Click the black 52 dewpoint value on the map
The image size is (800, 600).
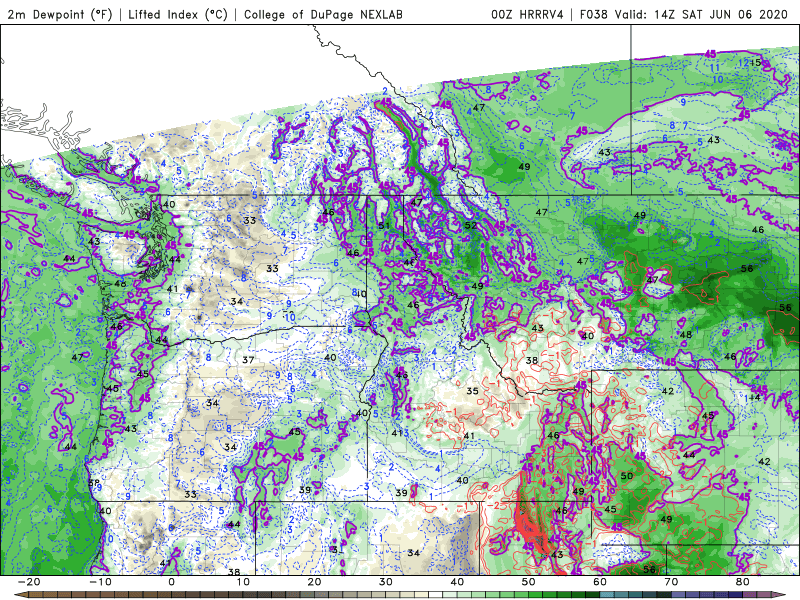(x=471, y=225)
